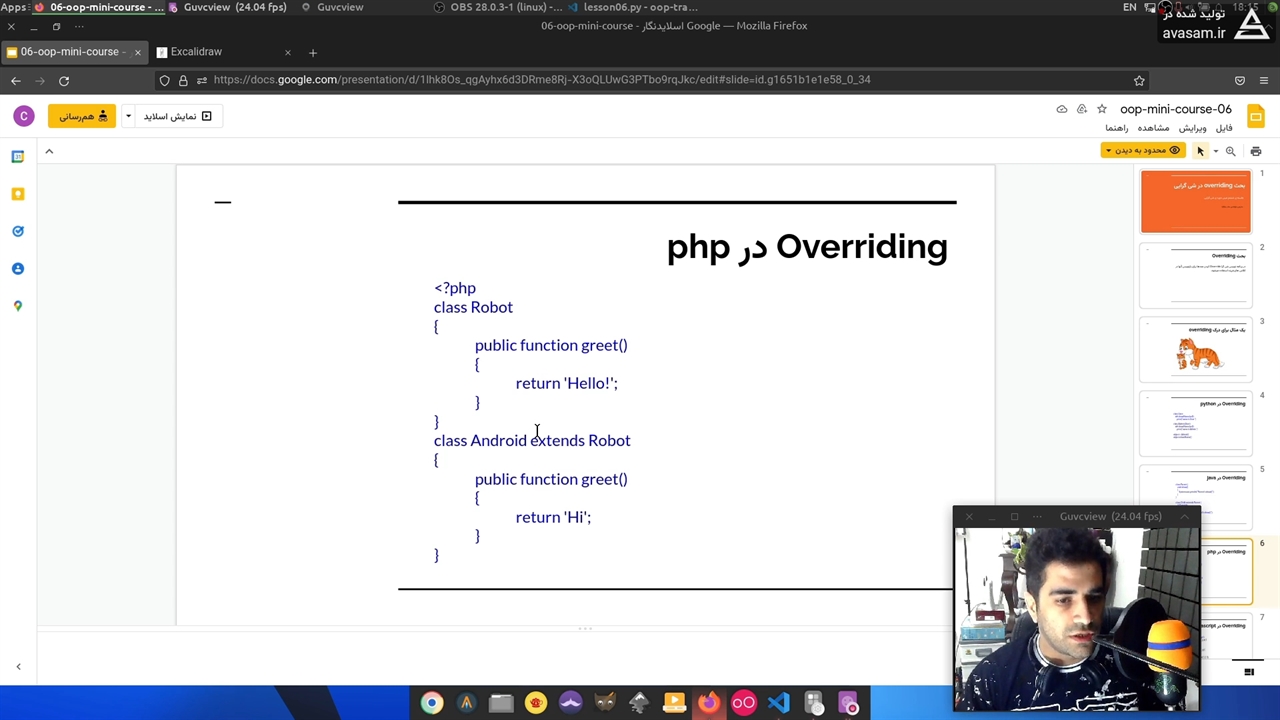Screen dimensions: 1280x720
Task: Click the yellow share (هم‌رسانی) button
Action: coord(82,116)
